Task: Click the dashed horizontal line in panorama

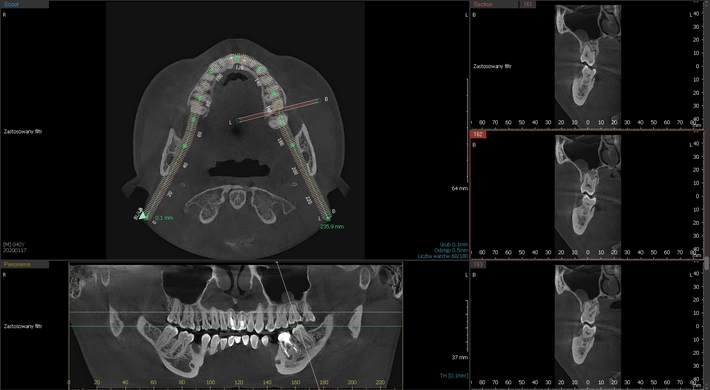Action: (235, 312)
